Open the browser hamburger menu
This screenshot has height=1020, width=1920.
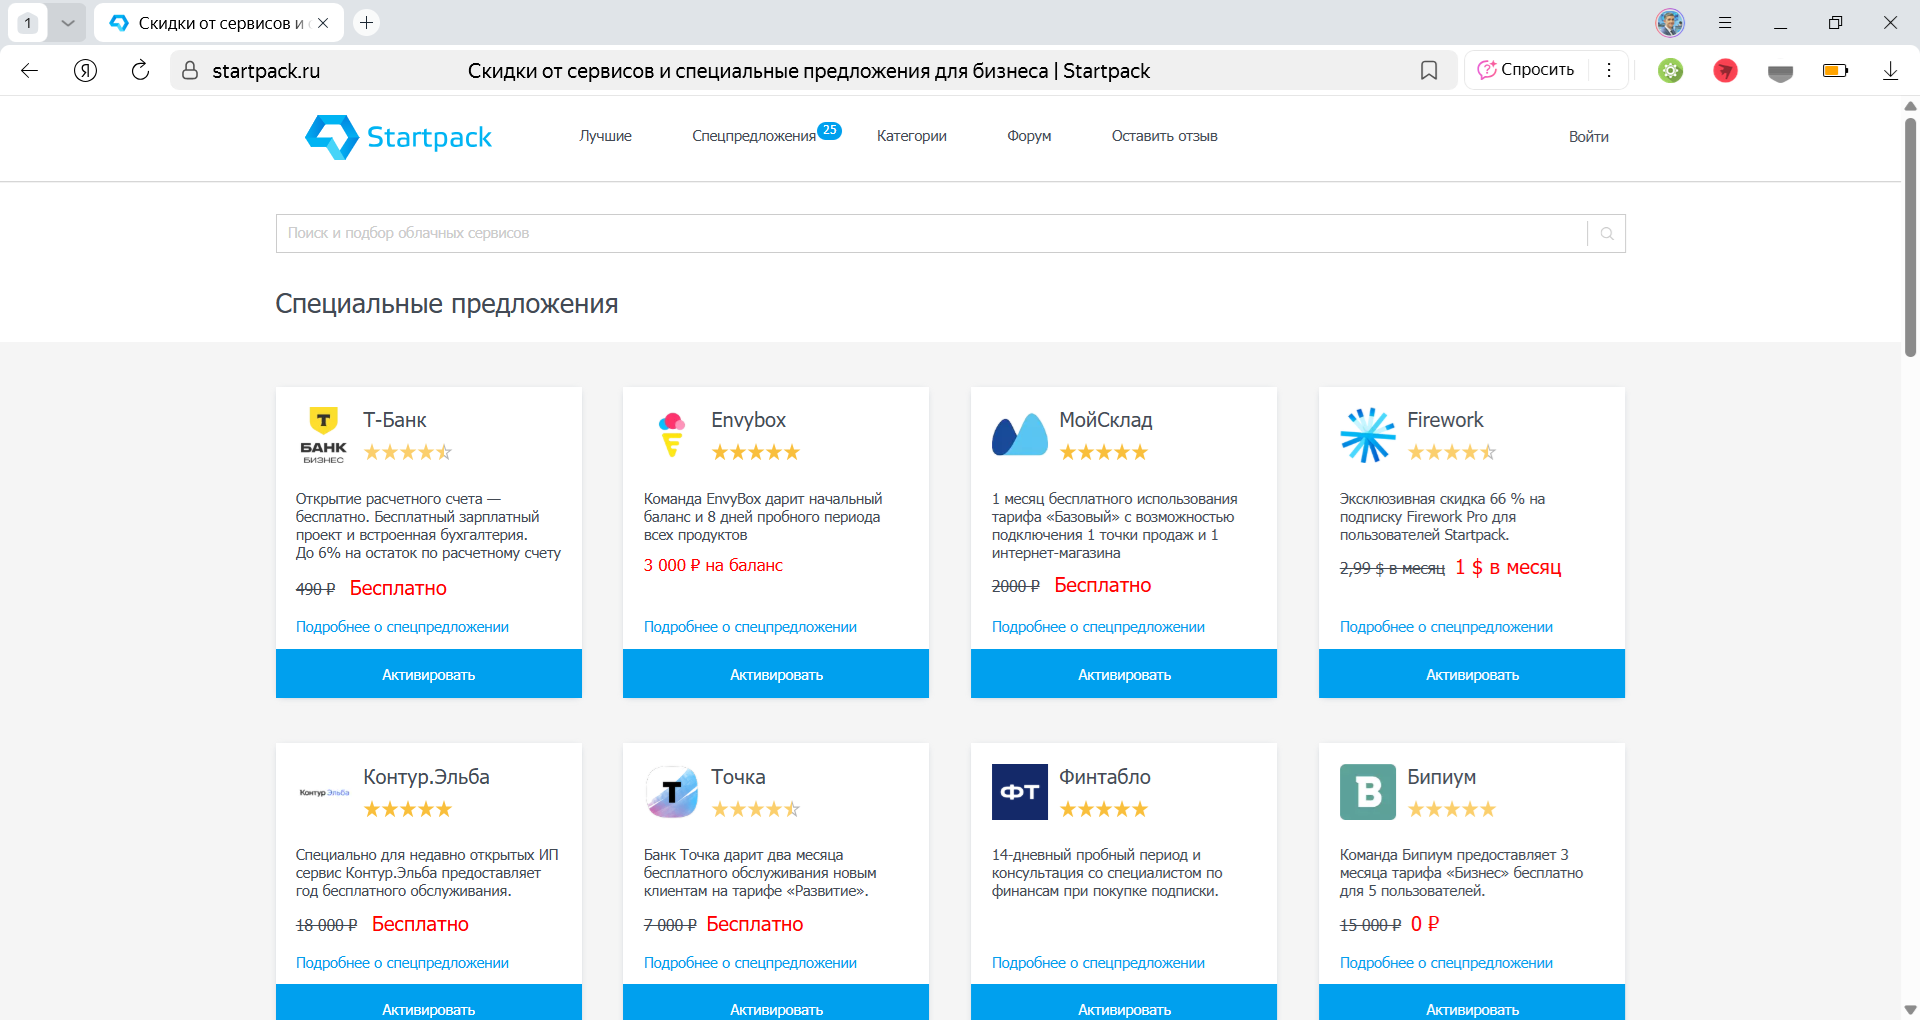click(x=1724, y=22)
